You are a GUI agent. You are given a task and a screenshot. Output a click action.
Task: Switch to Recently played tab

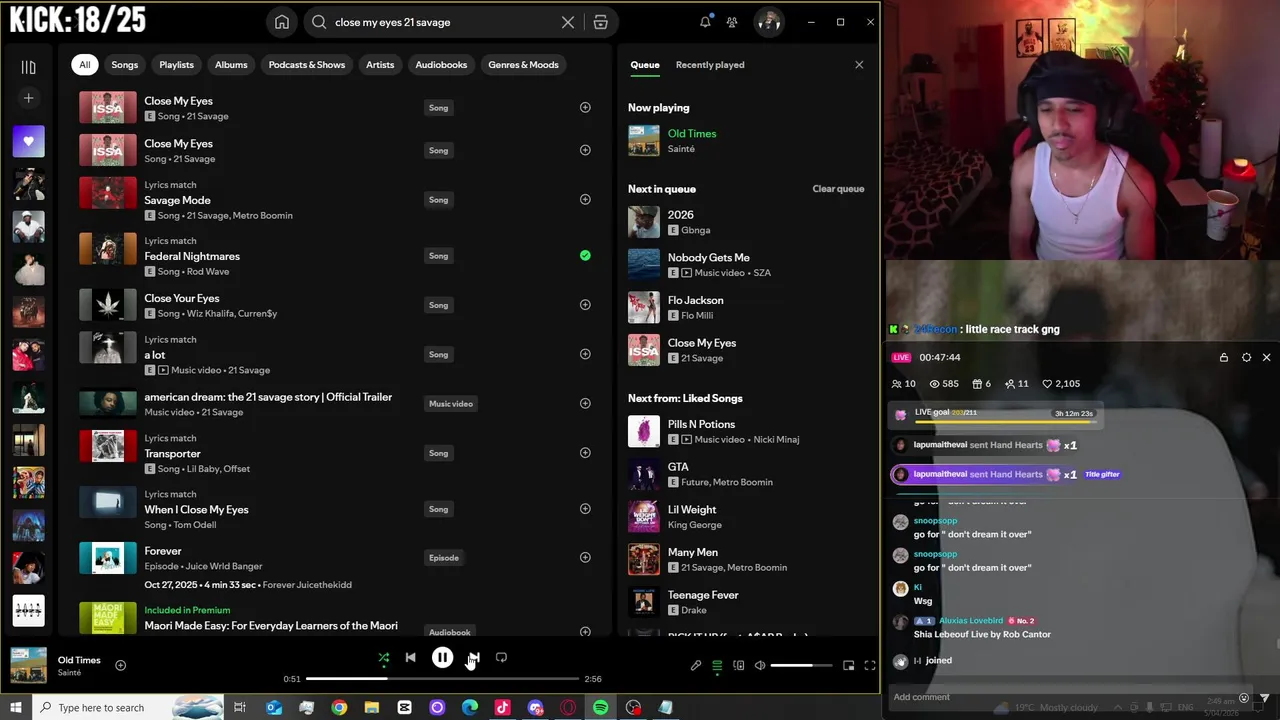[x=710, y=65]
